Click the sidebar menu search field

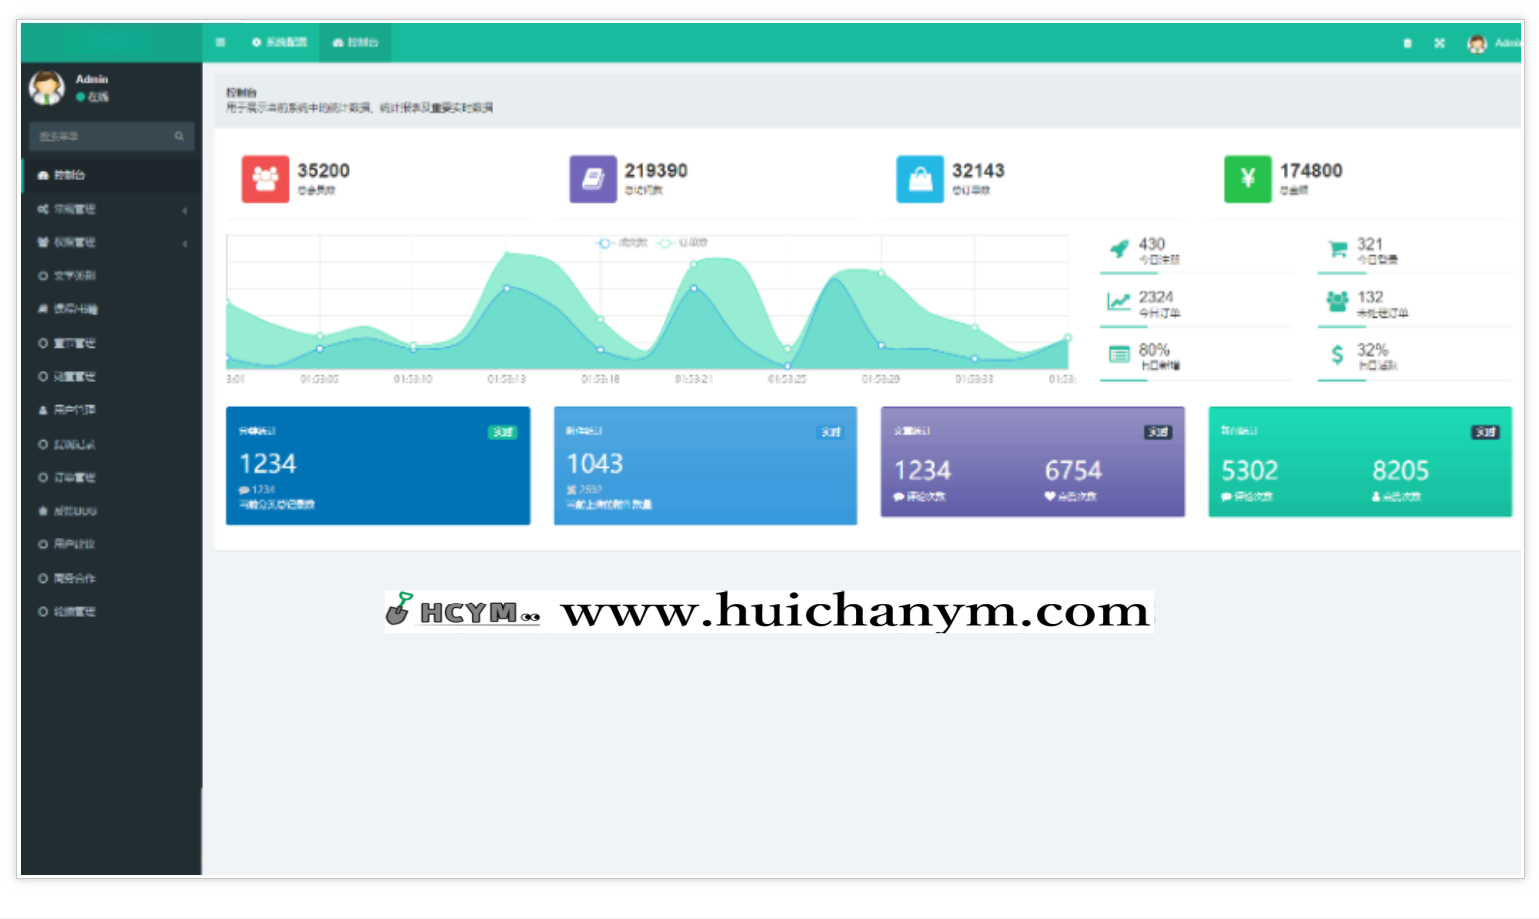[100, 136]
